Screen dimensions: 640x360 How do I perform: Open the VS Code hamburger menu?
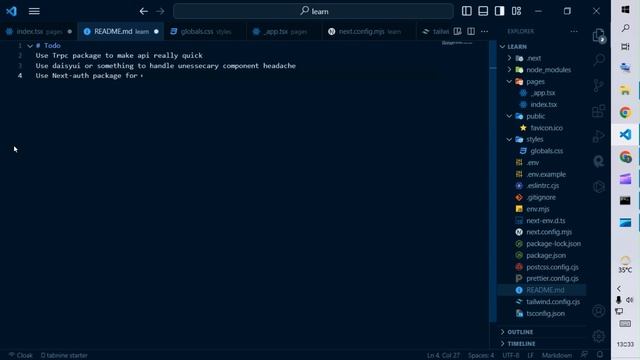(x=34, y=11)
